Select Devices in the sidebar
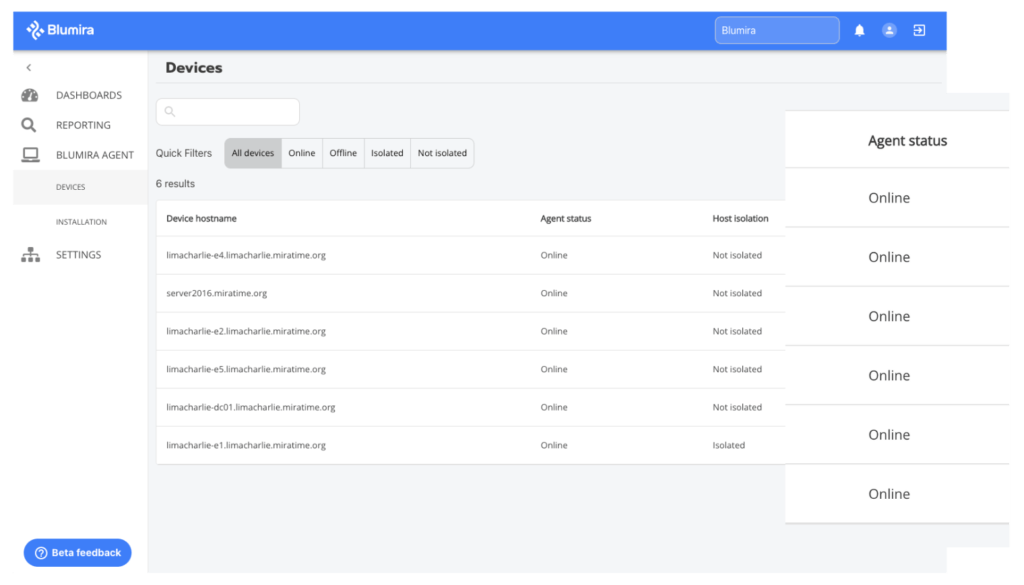Screen dimensions: 1024x585 pos(70,187)
